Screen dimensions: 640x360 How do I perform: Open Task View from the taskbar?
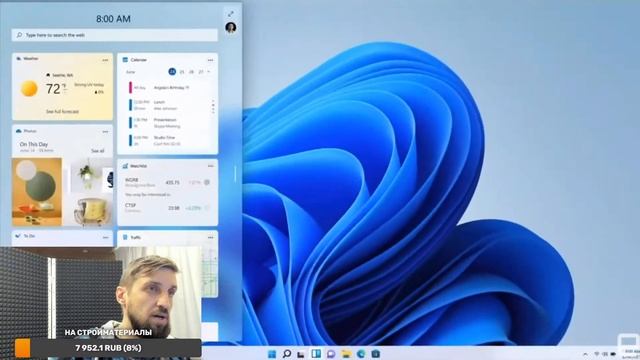point(301,353)
